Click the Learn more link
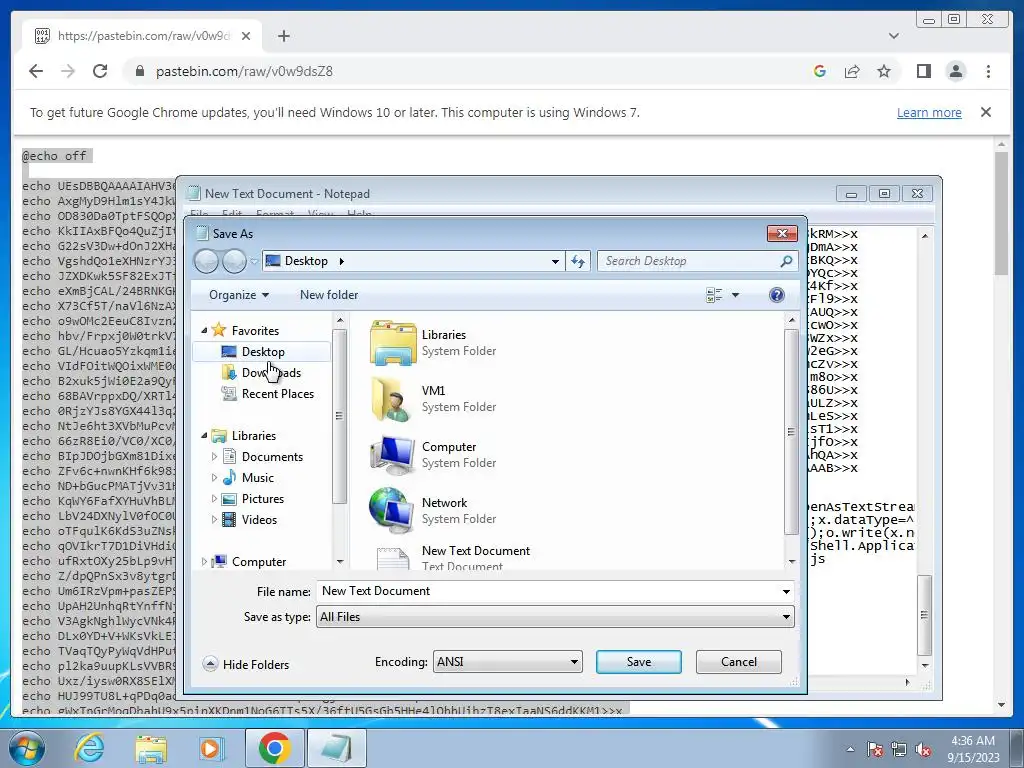 point(929,112)
